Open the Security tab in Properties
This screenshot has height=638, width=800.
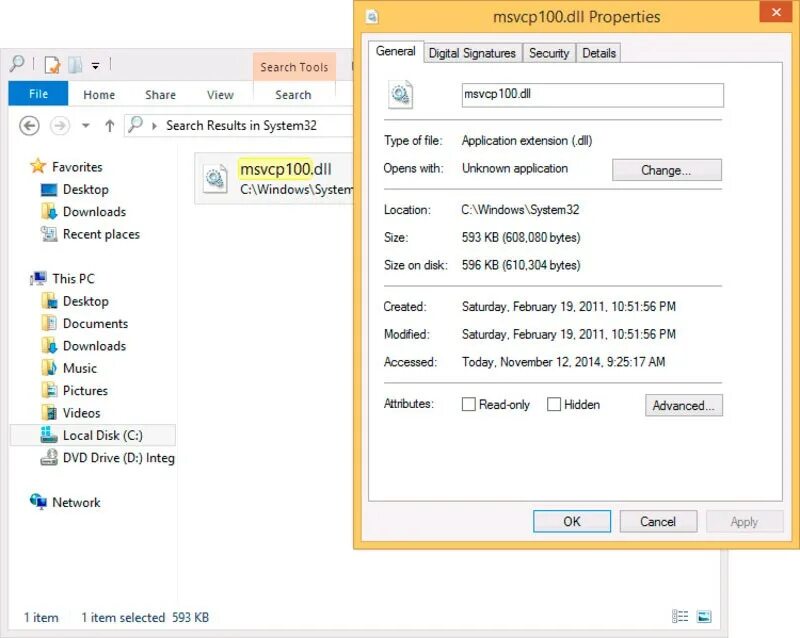(549, 54)
